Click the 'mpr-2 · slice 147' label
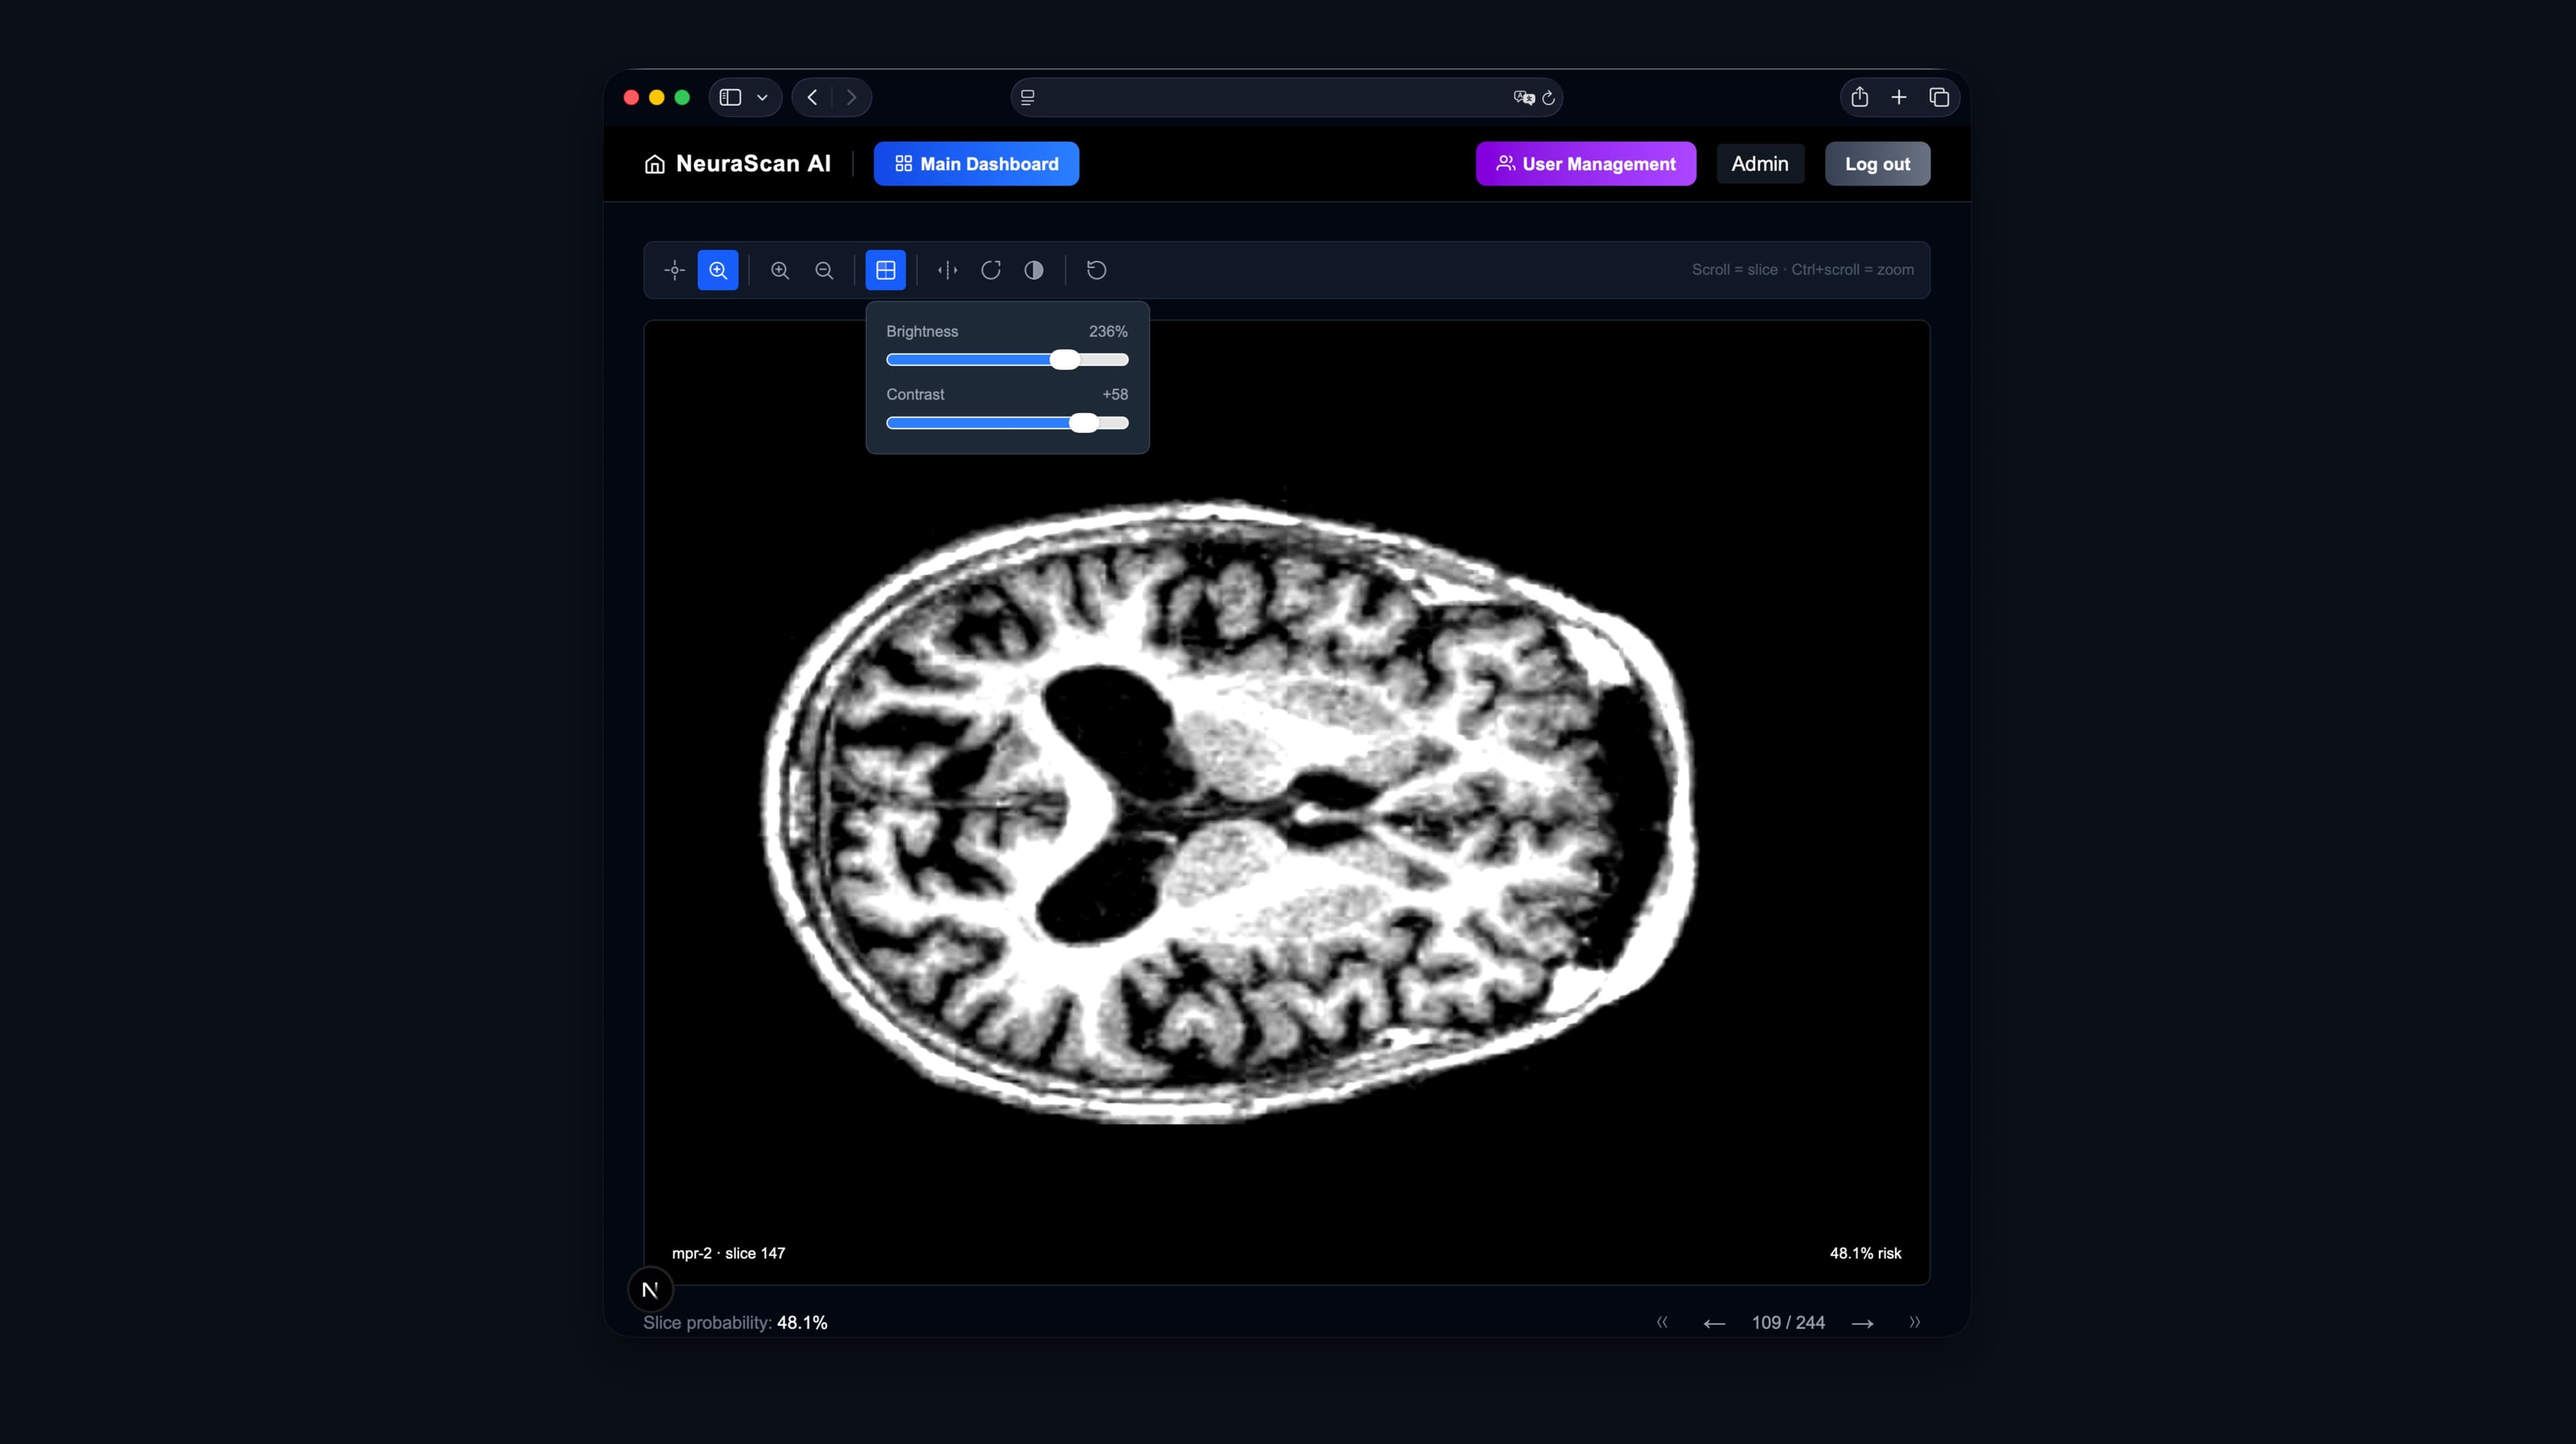This screenshot has height=1444, width=2576. pyautogui.click(x=728, y=1253)
